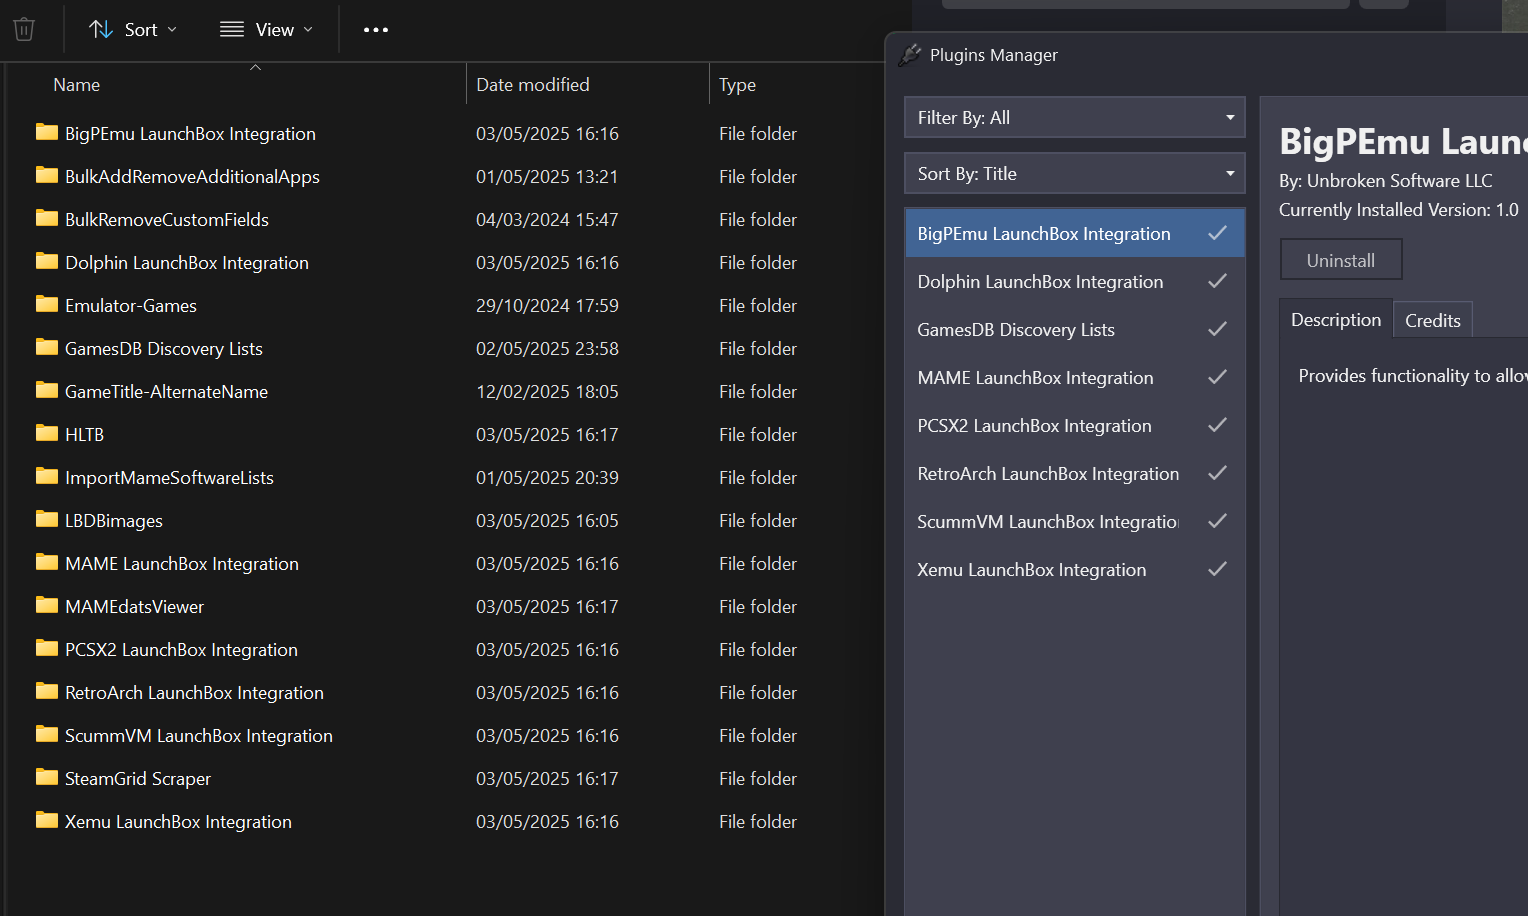Select the BulkRemoveCustomFields folder name
The image size is (1528, 916).
click(x=167, y=220)
